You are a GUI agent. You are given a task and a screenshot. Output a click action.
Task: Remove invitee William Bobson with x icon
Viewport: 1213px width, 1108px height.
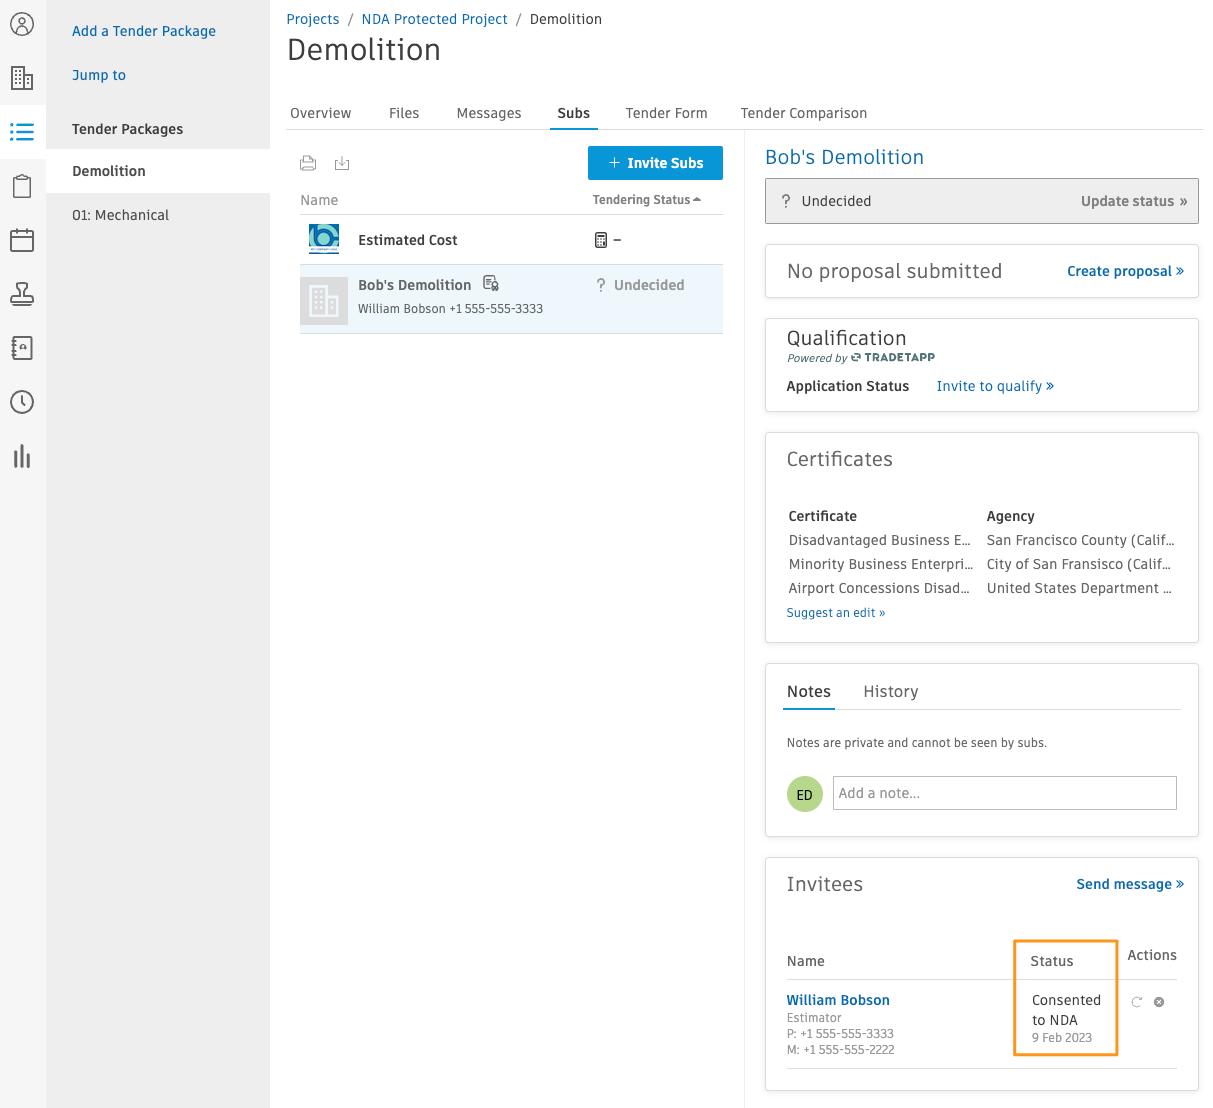tap(1159, 1002)
